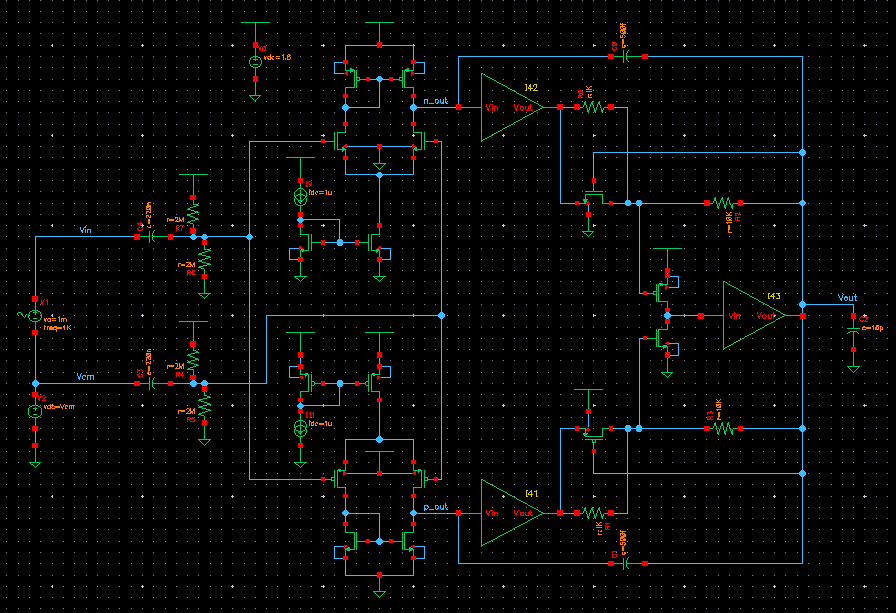
Task: Click the p_out net label
Action: point(435,507)
